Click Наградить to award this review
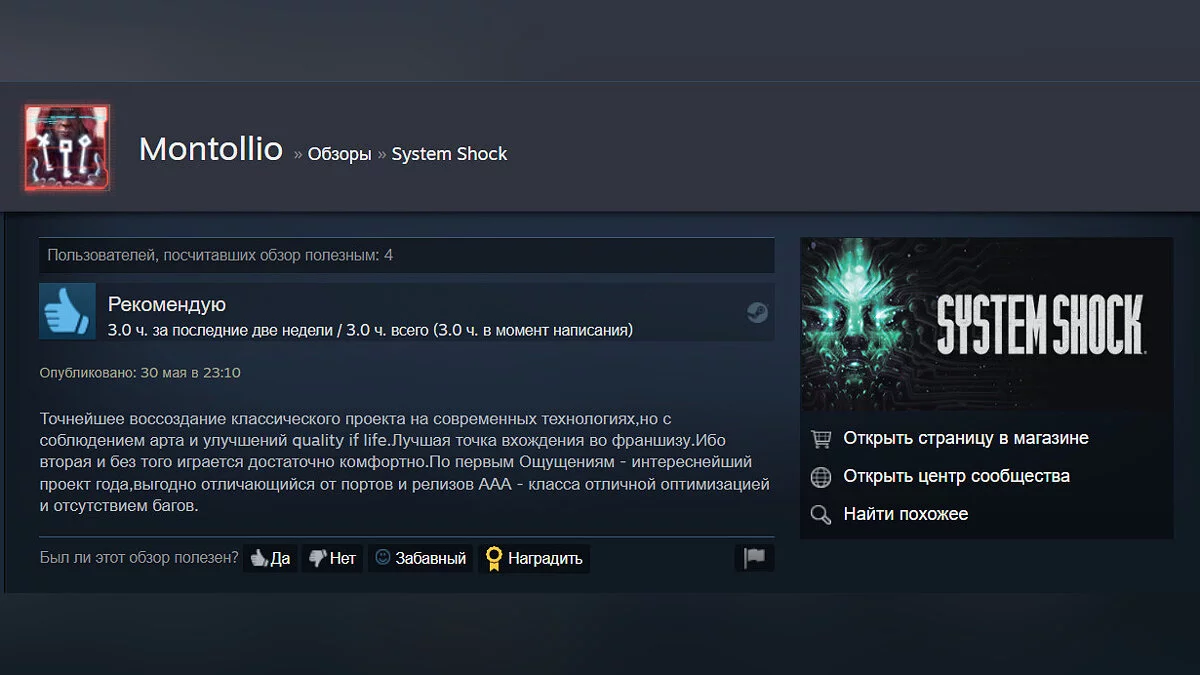1200x675 pixels. pos(534,558)
